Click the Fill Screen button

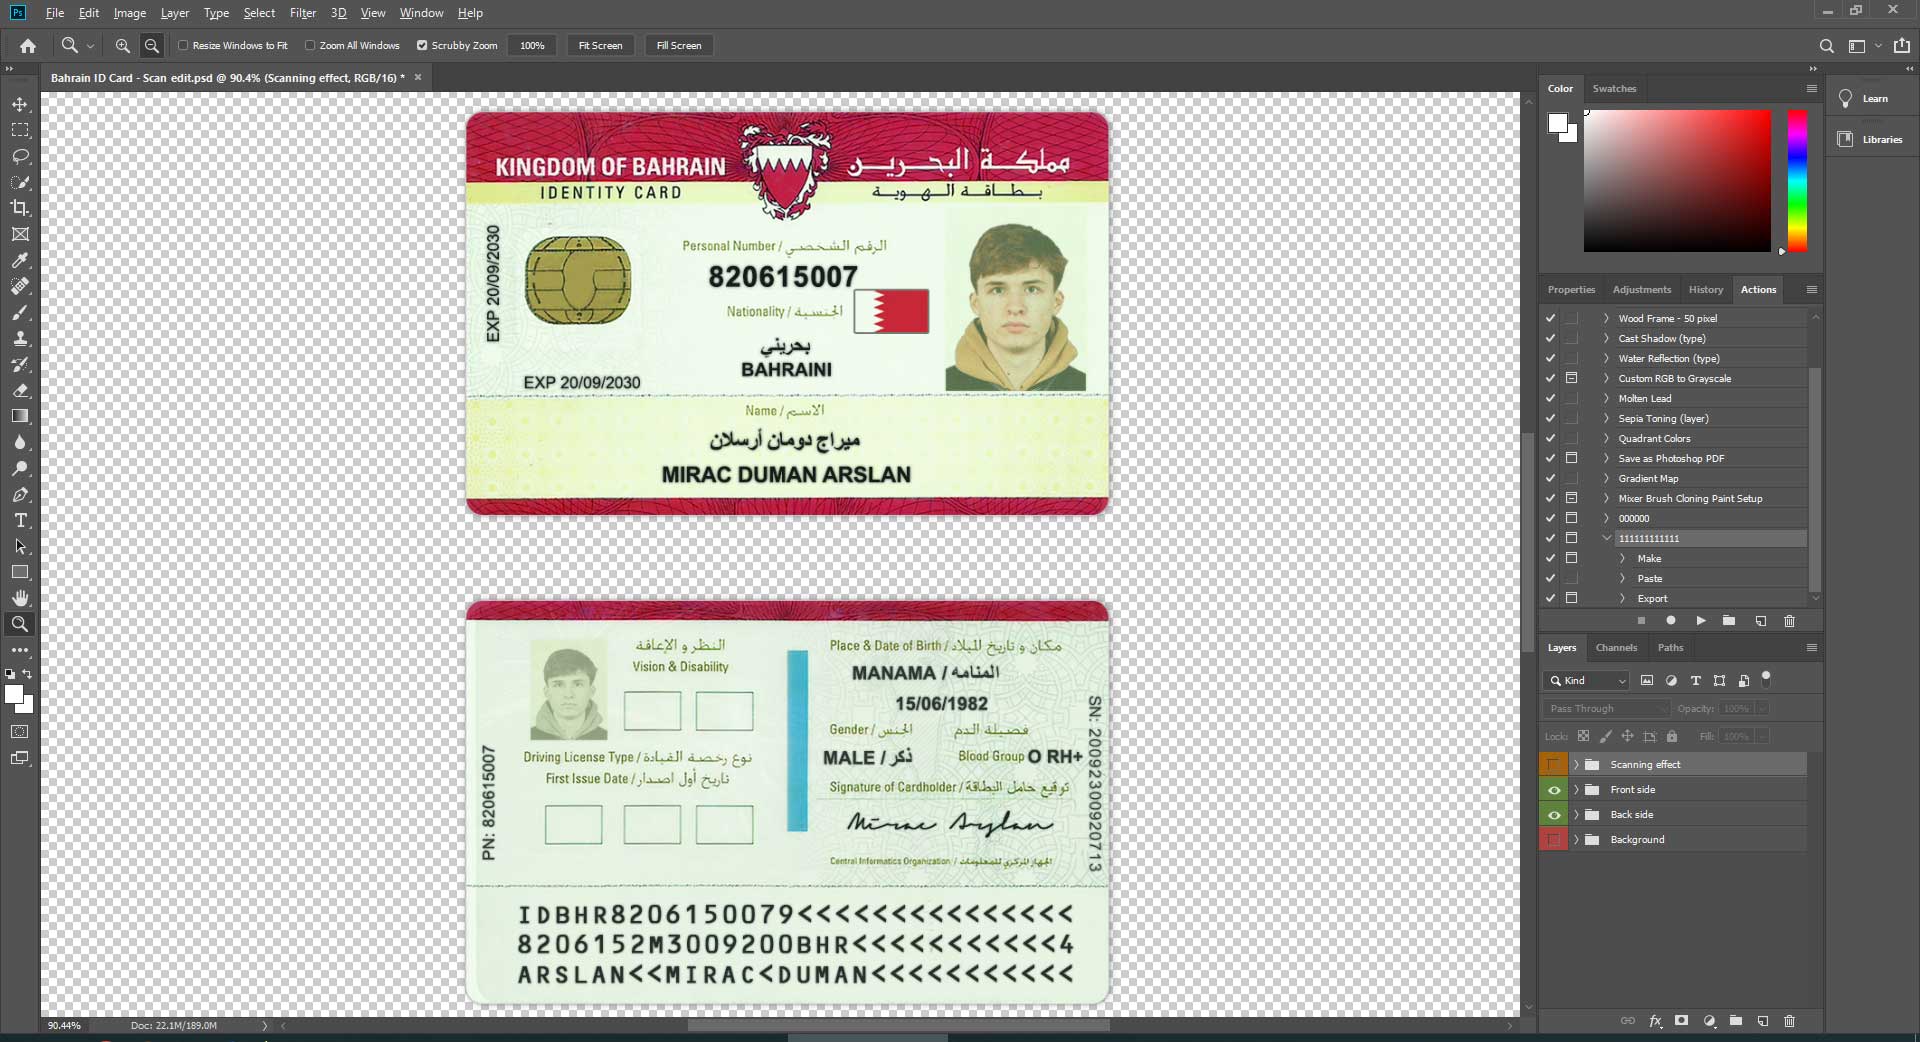pyautogui.click(x=678, y=45)
